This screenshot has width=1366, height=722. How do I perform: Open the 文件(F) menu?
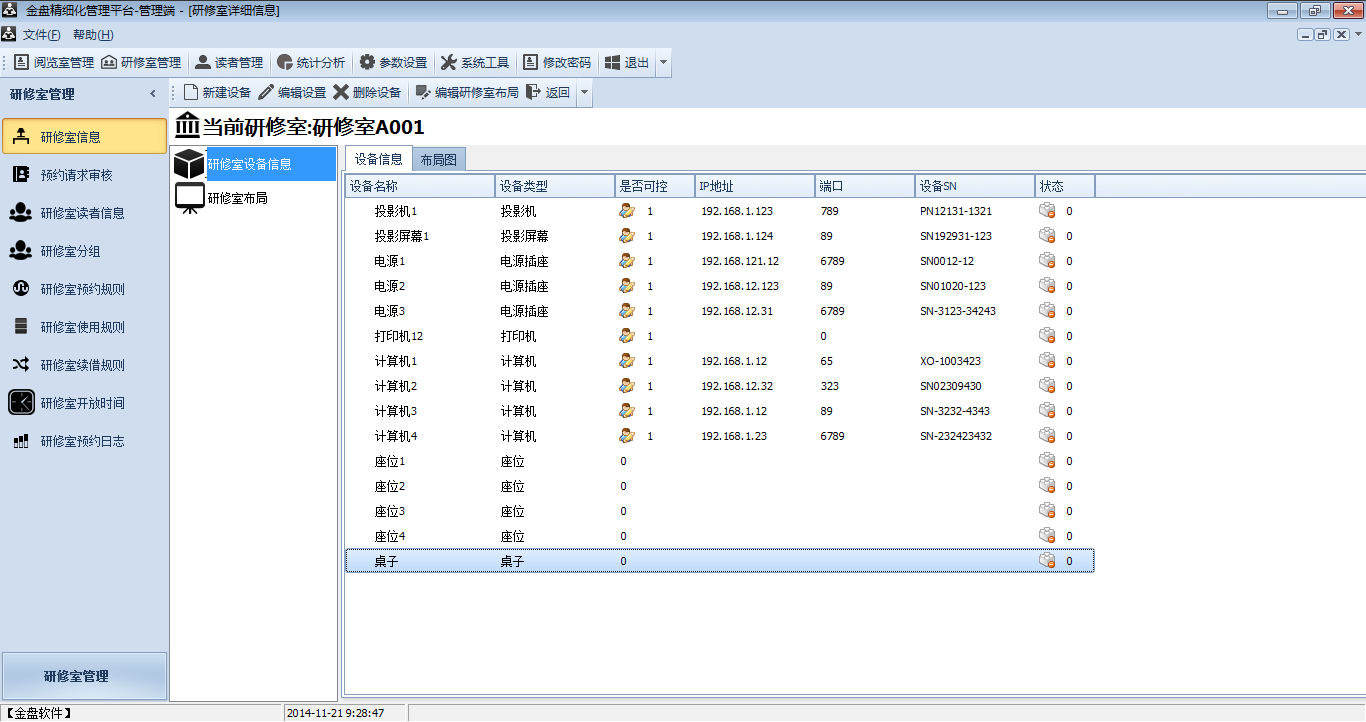coord(41,35)
